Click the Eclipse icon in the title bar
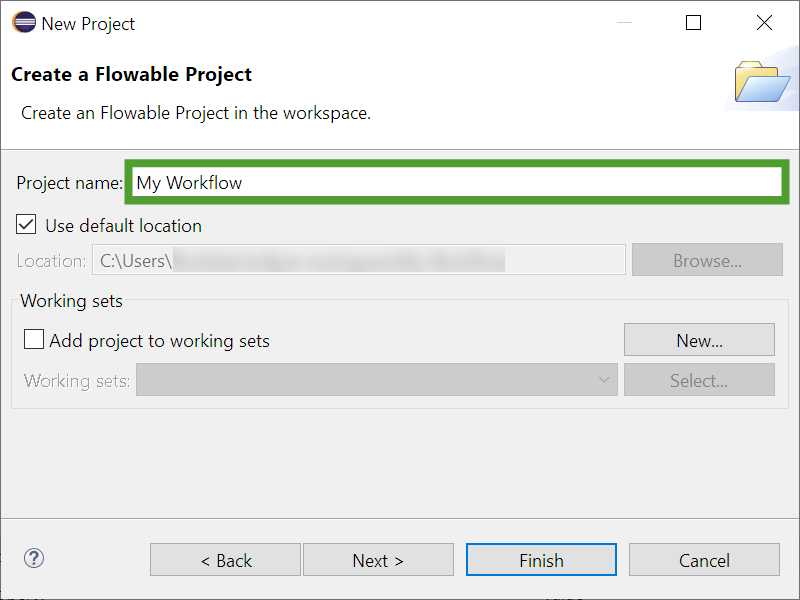Image resolution: width=800 pixels, height=600 pixels. click(24, 23)
